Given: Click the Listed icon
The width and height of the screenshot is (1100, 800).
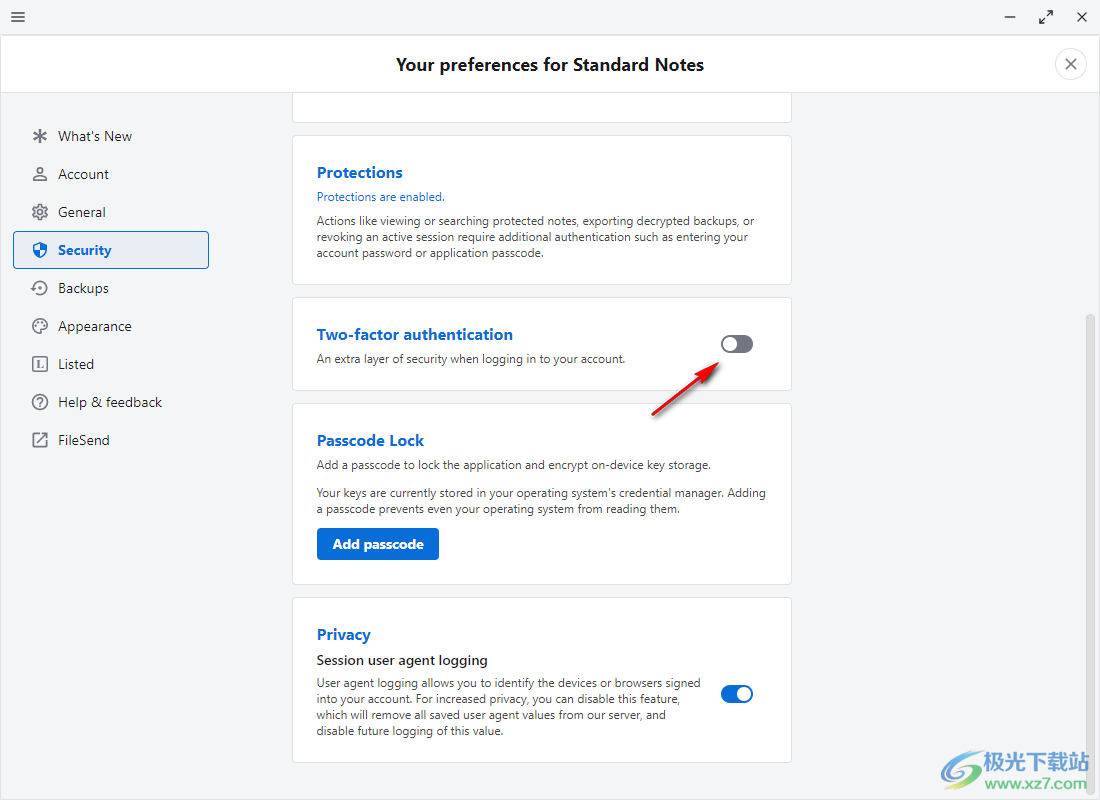Looking at the screenshot, I should pyautogui.click(x=40, y=364).
